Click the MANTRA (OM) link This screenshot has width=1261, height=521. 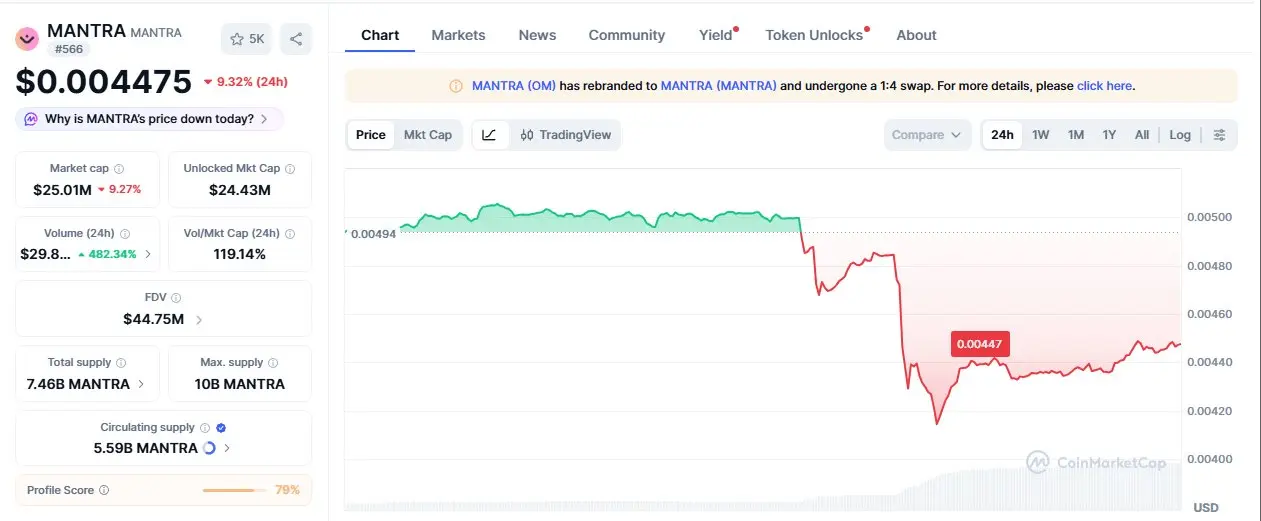[x=513, y=86]
